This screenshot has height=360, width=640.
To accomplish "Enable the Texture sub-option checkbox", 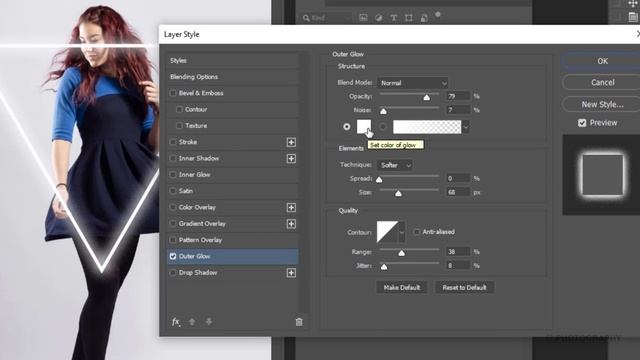I will 179,126.
